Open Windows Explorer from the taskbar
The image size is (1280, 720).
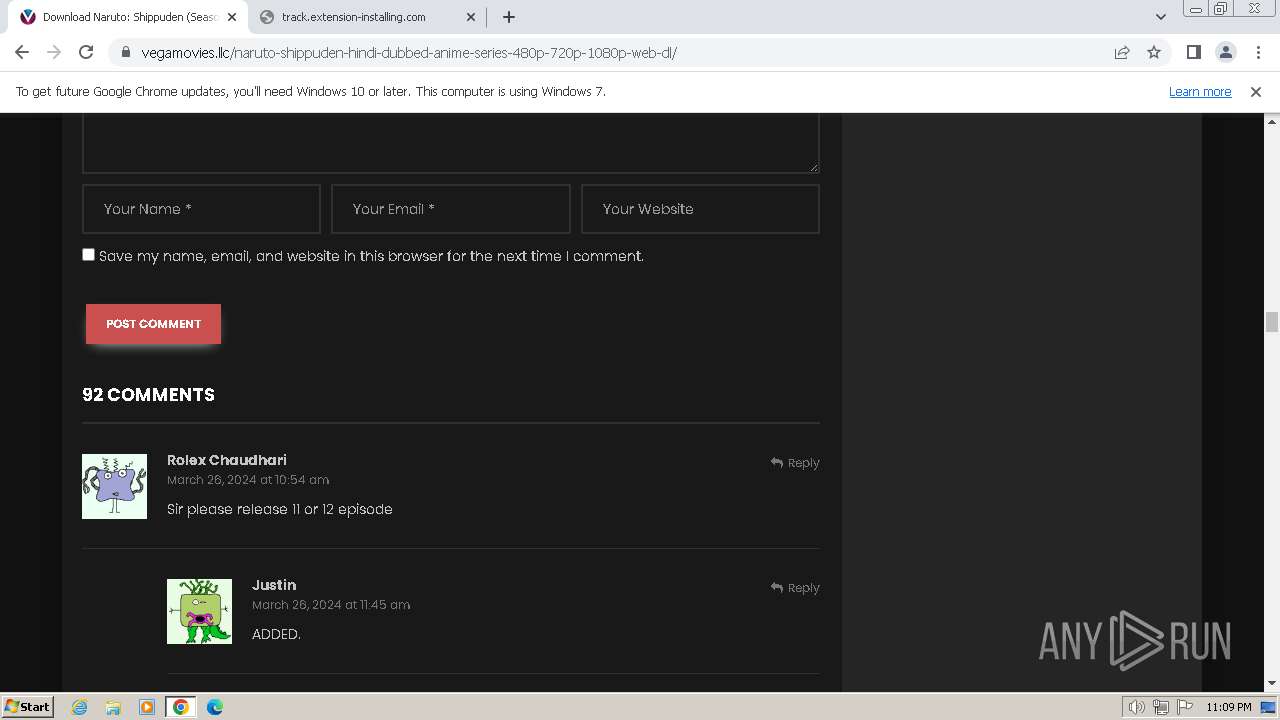pos(113,707)
